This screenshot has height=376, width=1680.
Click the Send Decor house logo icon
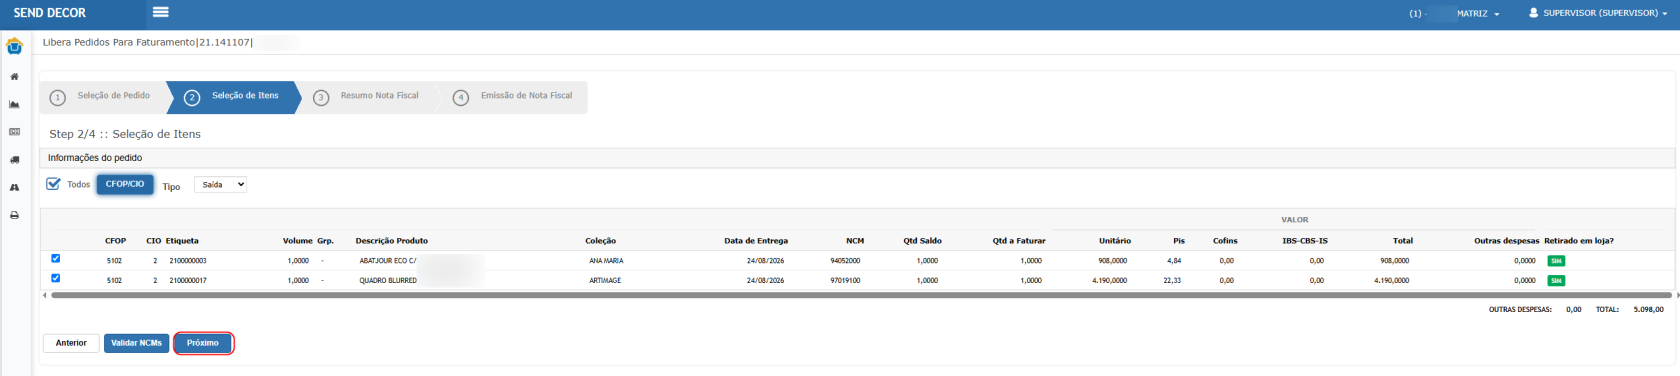pyautogui.click(x=14, y=46)
